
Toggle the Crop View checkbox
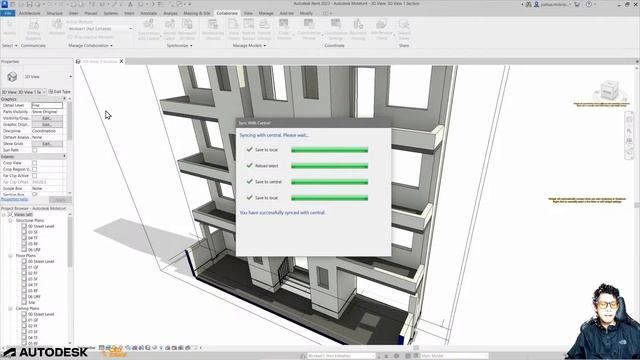point(34,163)
